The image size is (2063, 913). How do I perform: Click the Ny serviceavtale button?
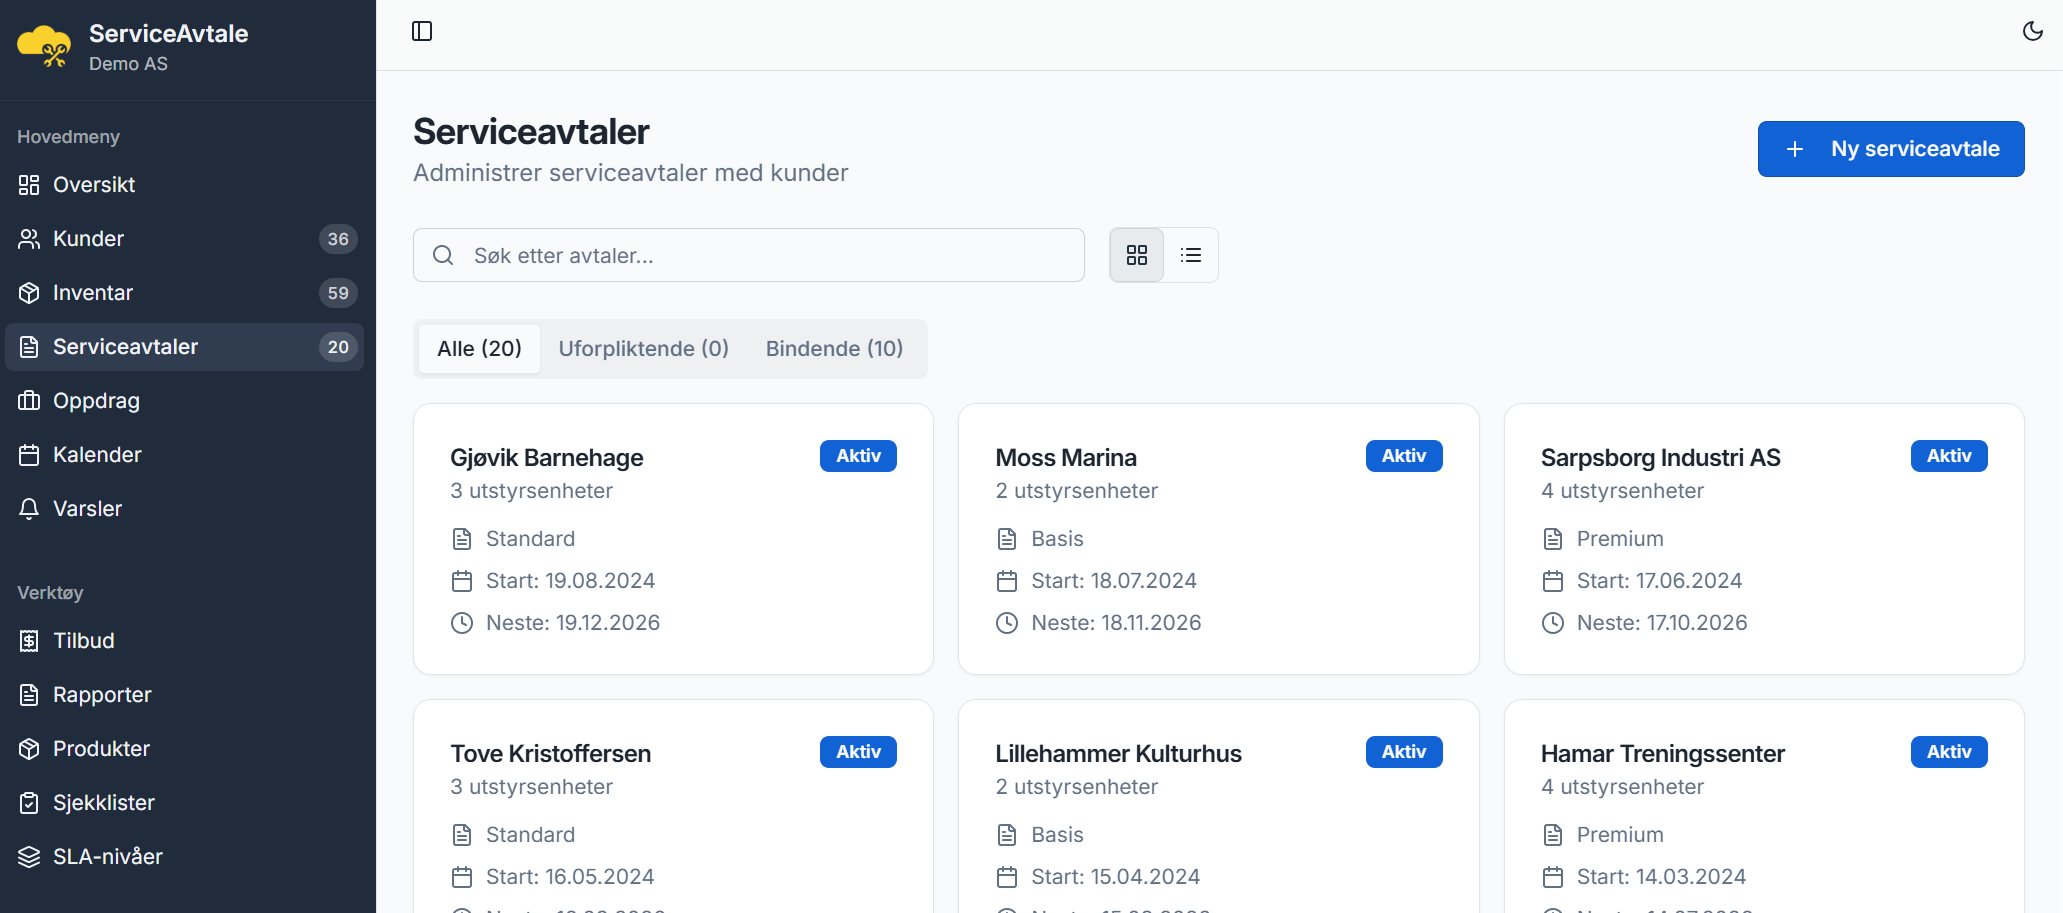tap(1890, 149)
